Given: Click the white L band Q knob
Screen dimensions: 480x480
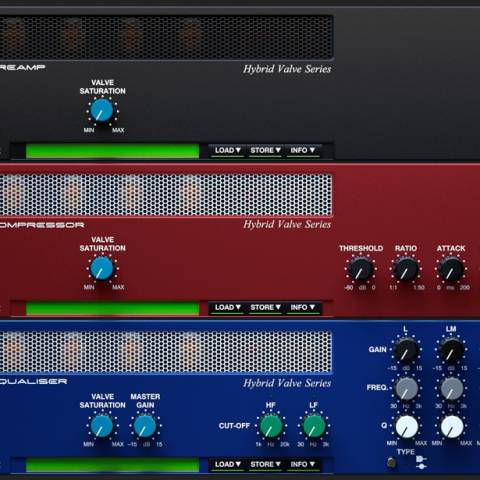Looking at the screenshot, I should coord(407,427).
